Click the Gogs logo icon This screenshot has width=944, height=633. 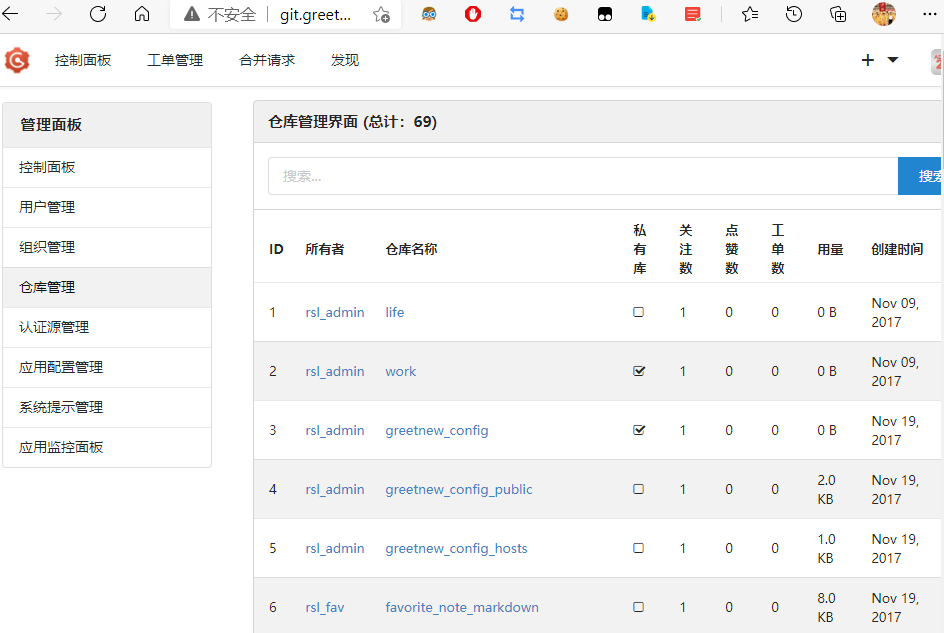click(15, 59)
